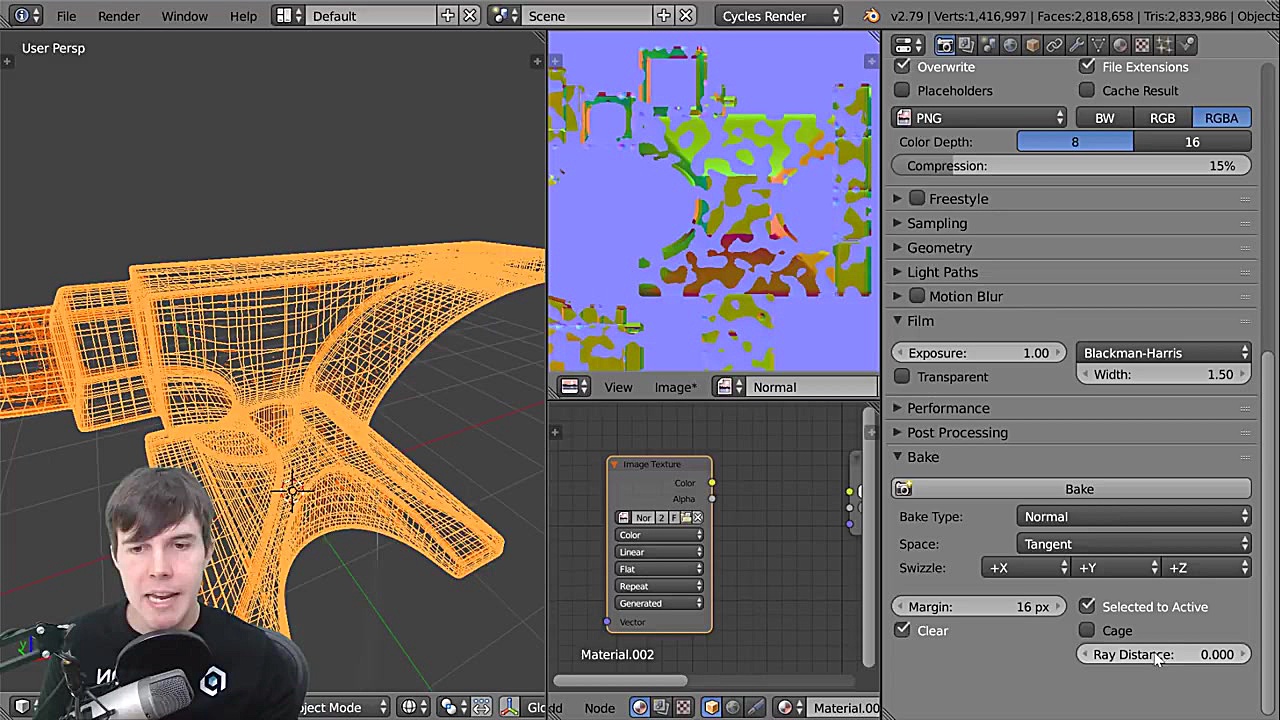Open the Constraints properties tab (chain icon)
Viewport: 1280px width, 720px height.
coord(1054,45)
